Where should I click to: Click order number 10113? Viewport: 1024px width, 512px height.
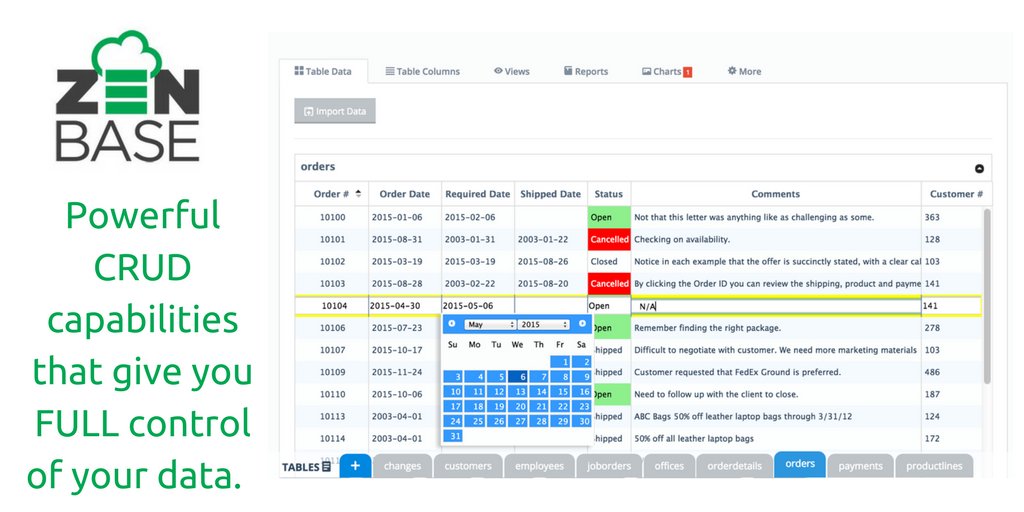tap(332, 416)
